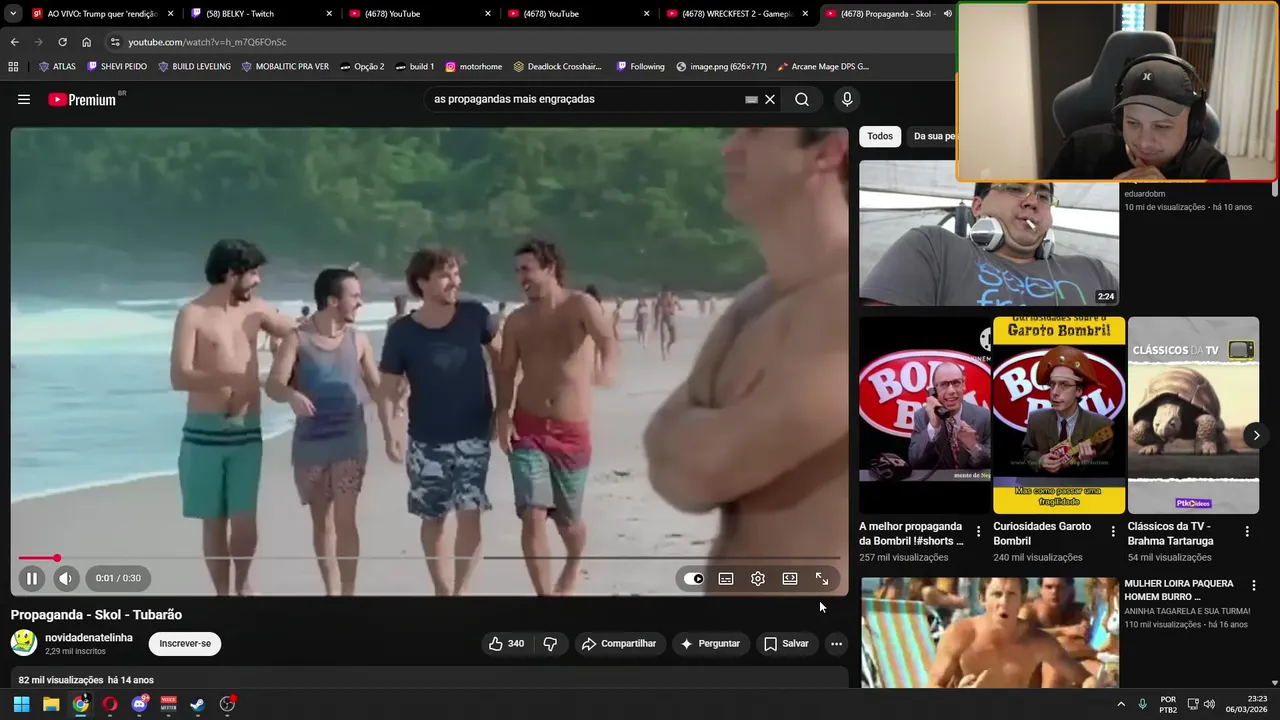Click the browser address bar URL
This screenshot has height=720, width=1280.
207,42
